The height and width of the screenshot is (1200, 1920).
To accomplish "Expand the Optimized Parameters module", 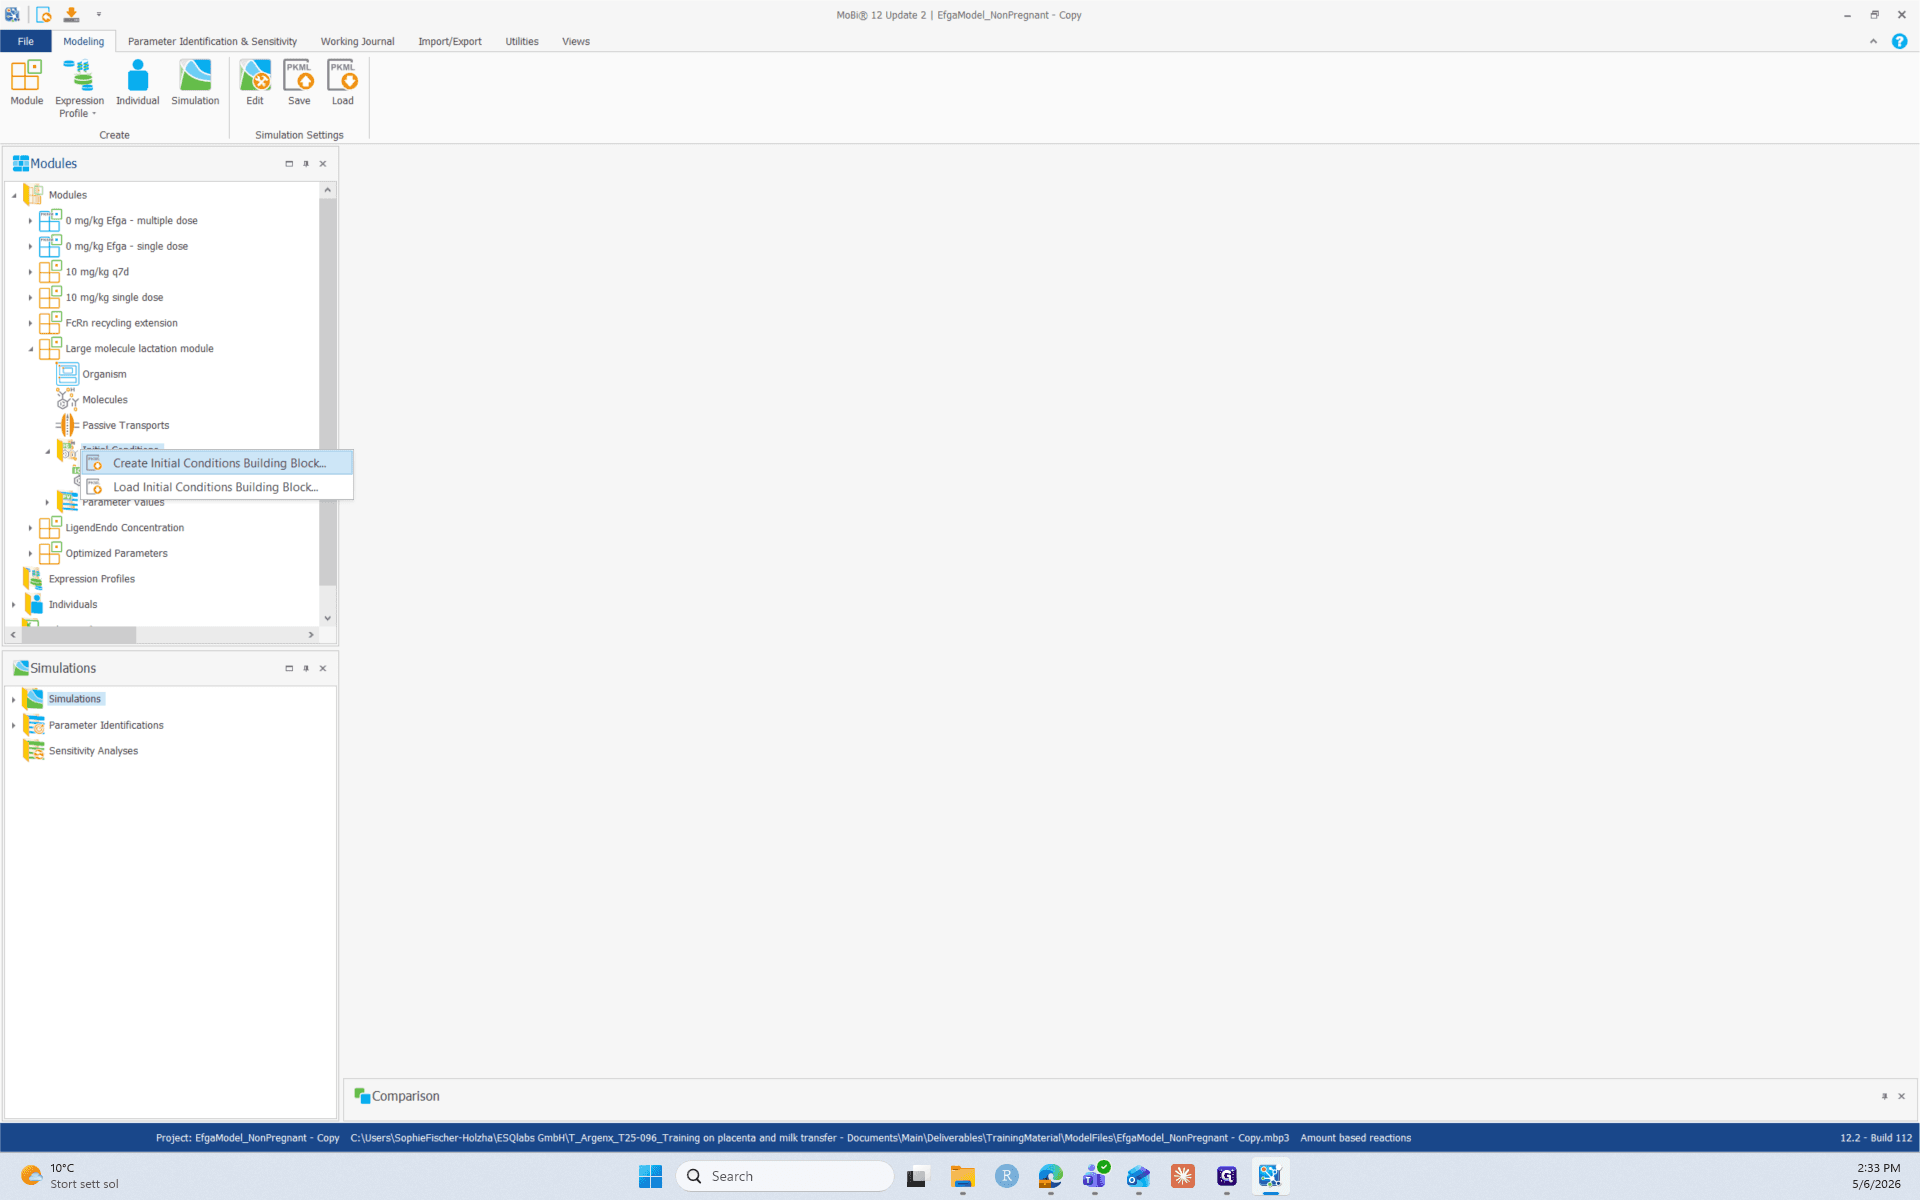I will pos(30,553).
